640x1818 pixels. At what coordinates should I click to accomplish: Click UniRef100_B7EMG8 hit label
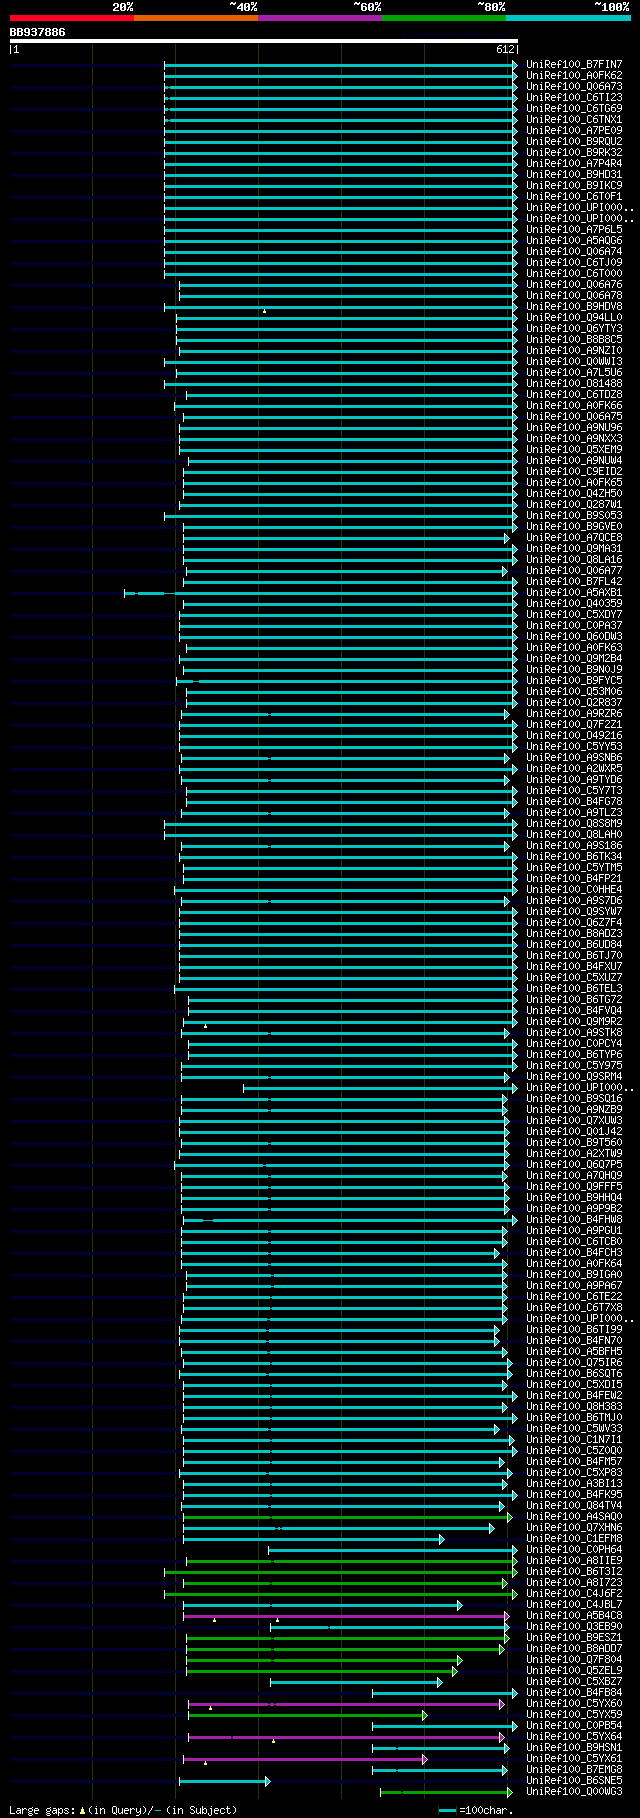click(574, 1769)
